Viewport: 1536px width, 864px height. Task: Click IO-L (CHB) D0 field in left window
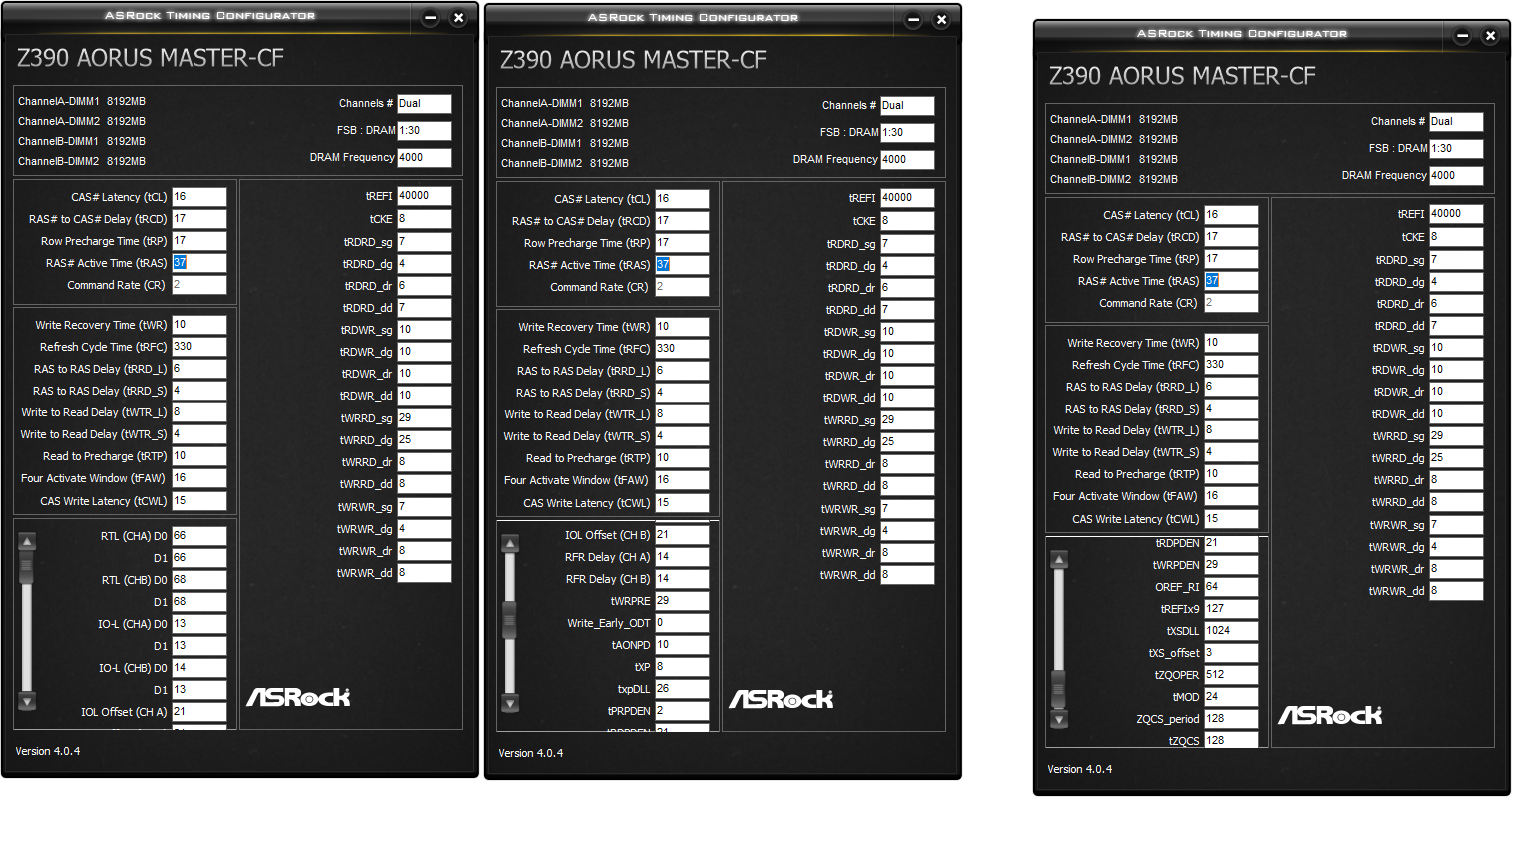pos(199,668)
